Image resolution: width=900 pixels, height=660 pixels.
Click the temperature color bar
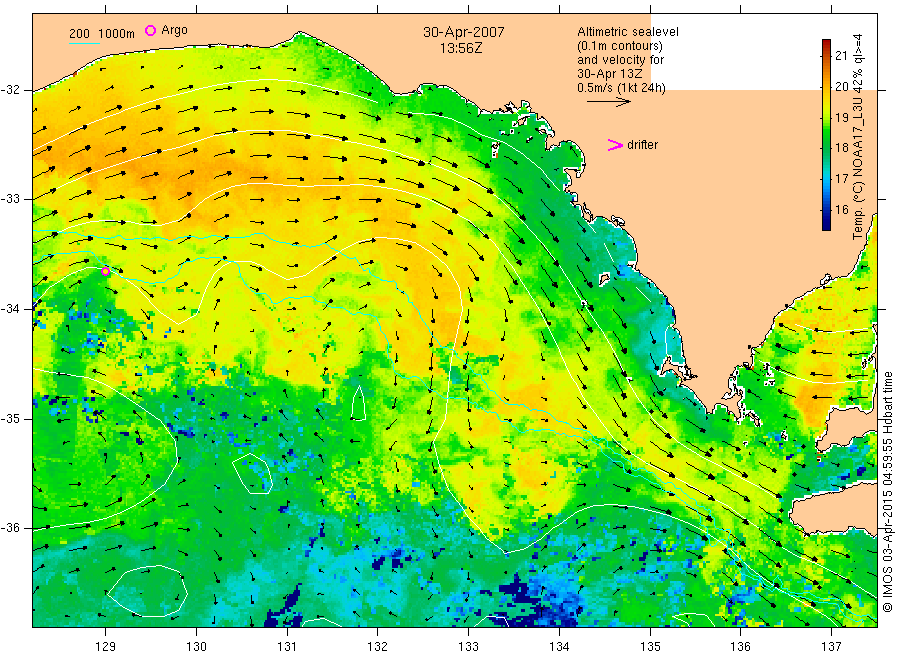click(827, 135)
